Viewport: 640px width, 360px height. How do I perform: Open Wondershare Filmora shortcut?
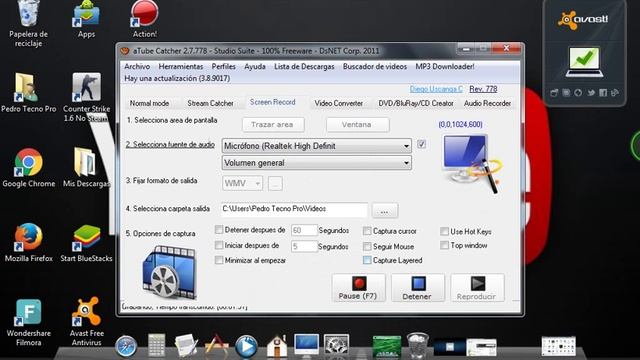point(28,322)
